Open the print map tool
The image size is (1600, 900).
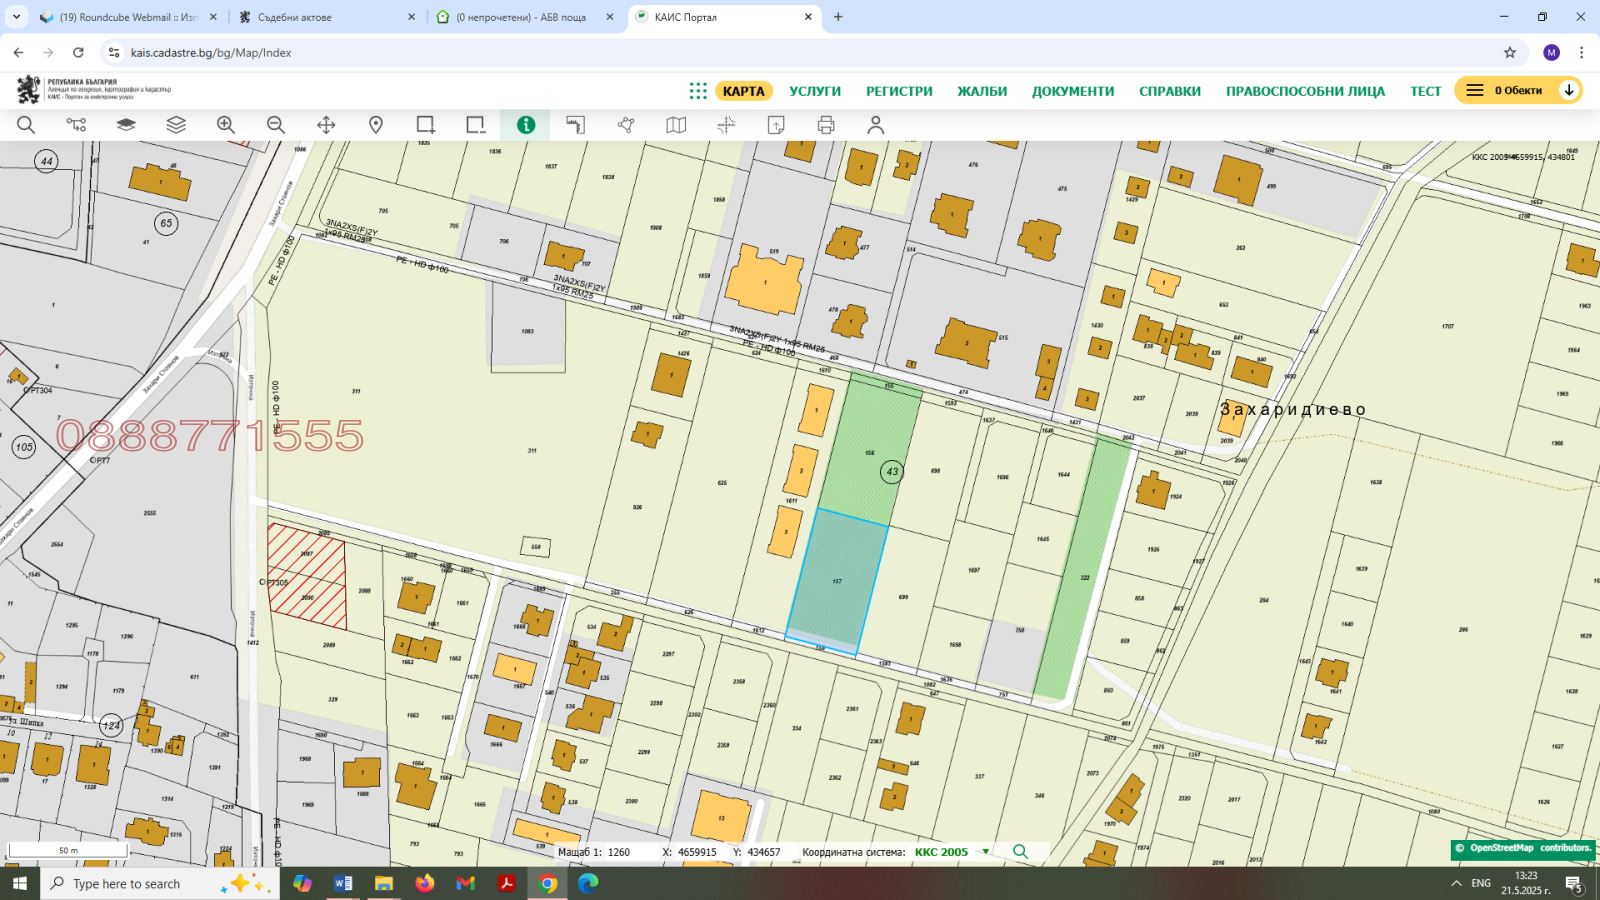(826, 125)
